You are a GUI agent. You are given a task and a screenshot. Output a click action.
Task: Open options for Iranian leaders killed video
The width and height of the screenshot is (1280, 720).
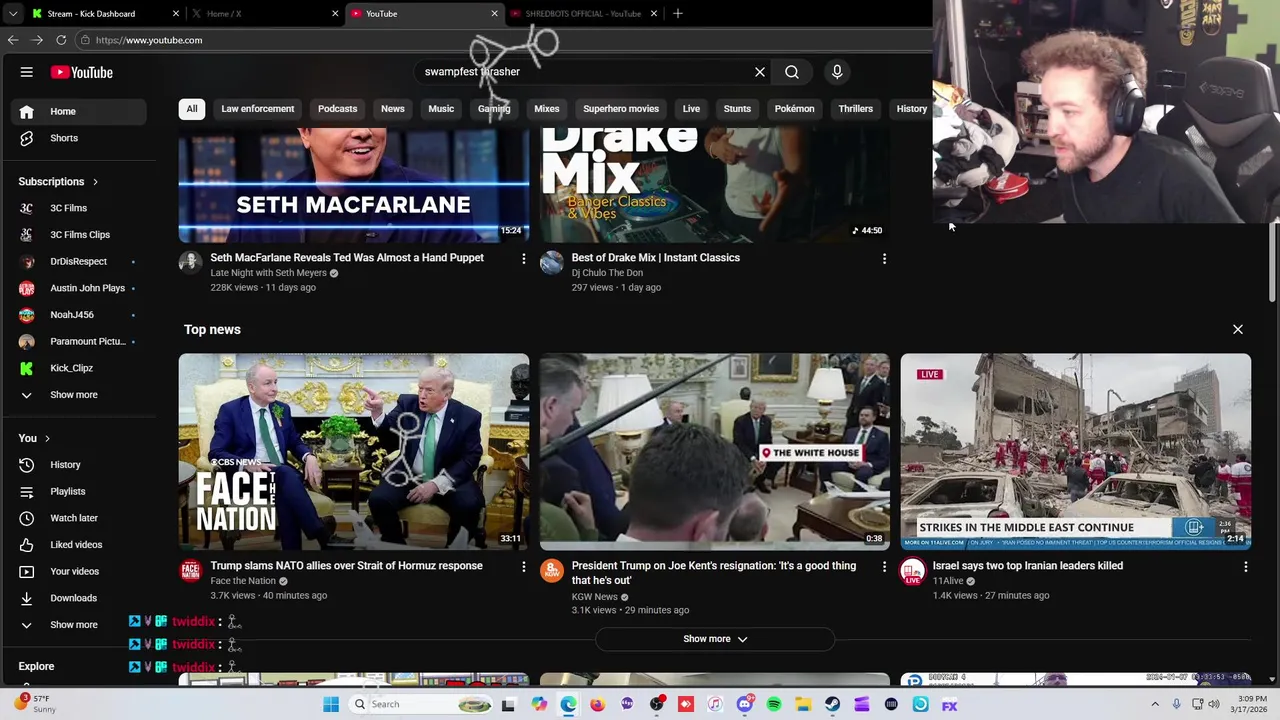(1245, 567)
